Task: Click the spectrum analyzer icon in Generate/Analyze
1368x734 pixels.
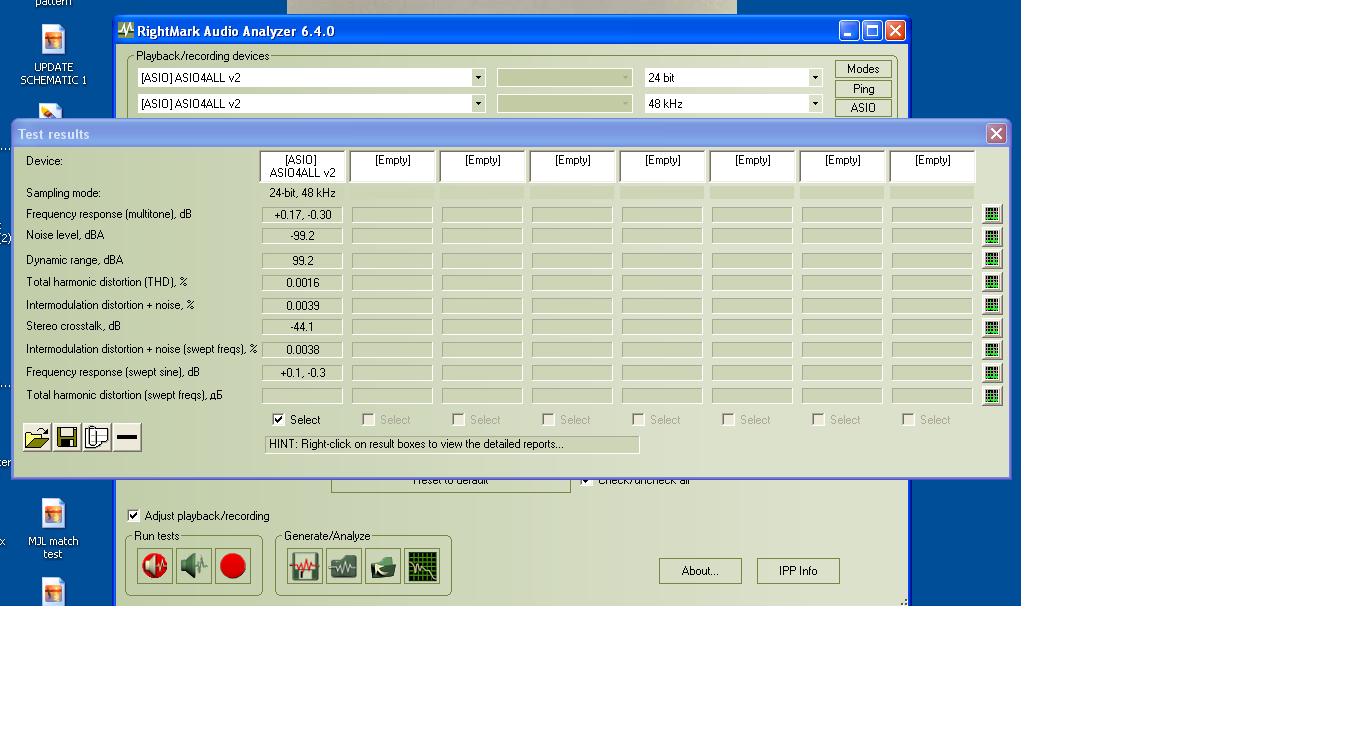Action: click(422, 567)
